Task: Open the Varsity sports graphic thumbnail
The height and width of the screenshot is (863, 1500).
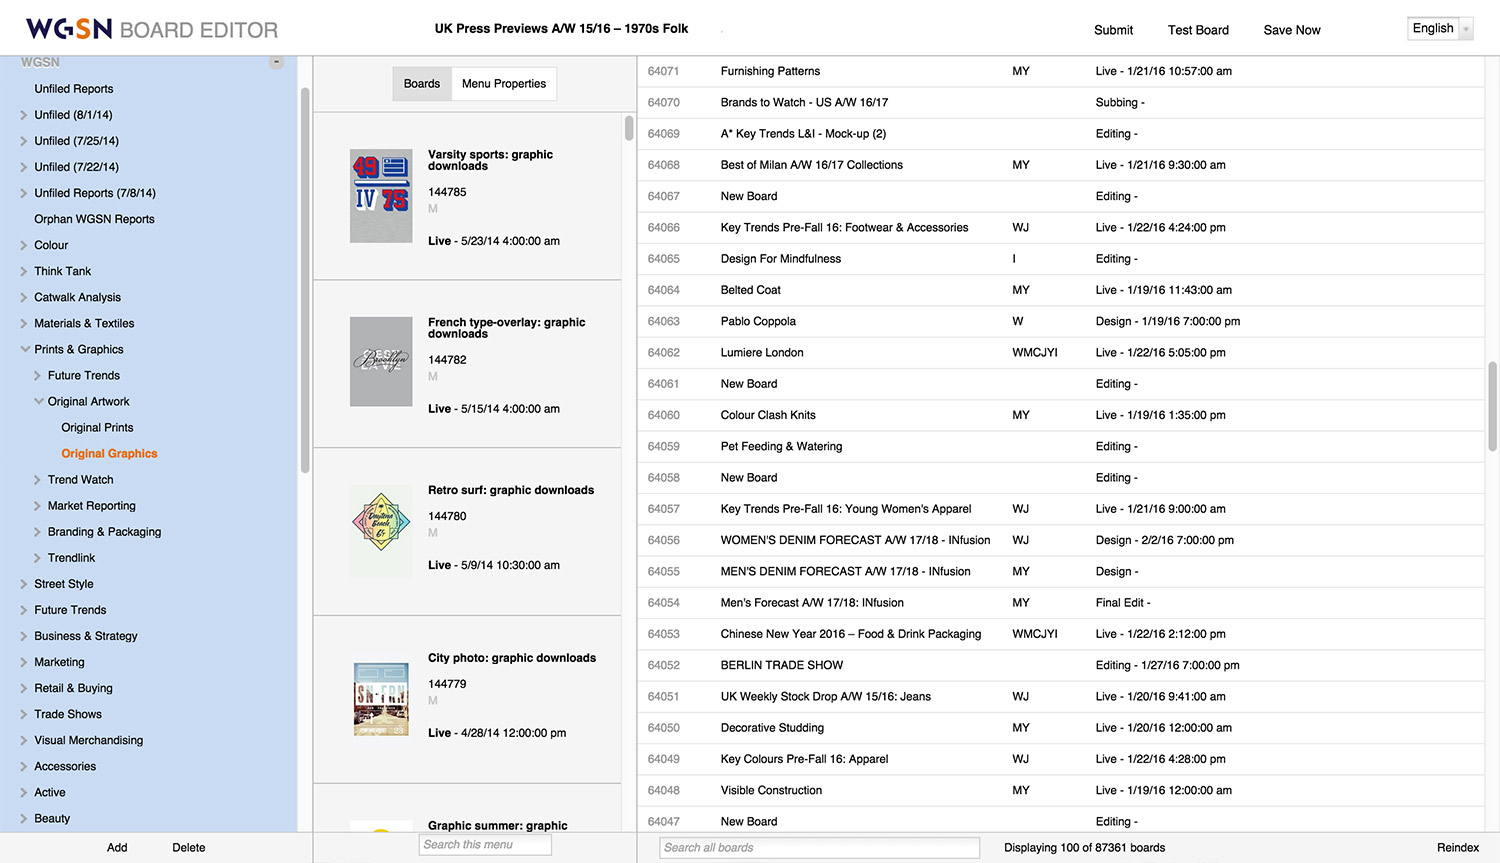Action: [381, 196]
